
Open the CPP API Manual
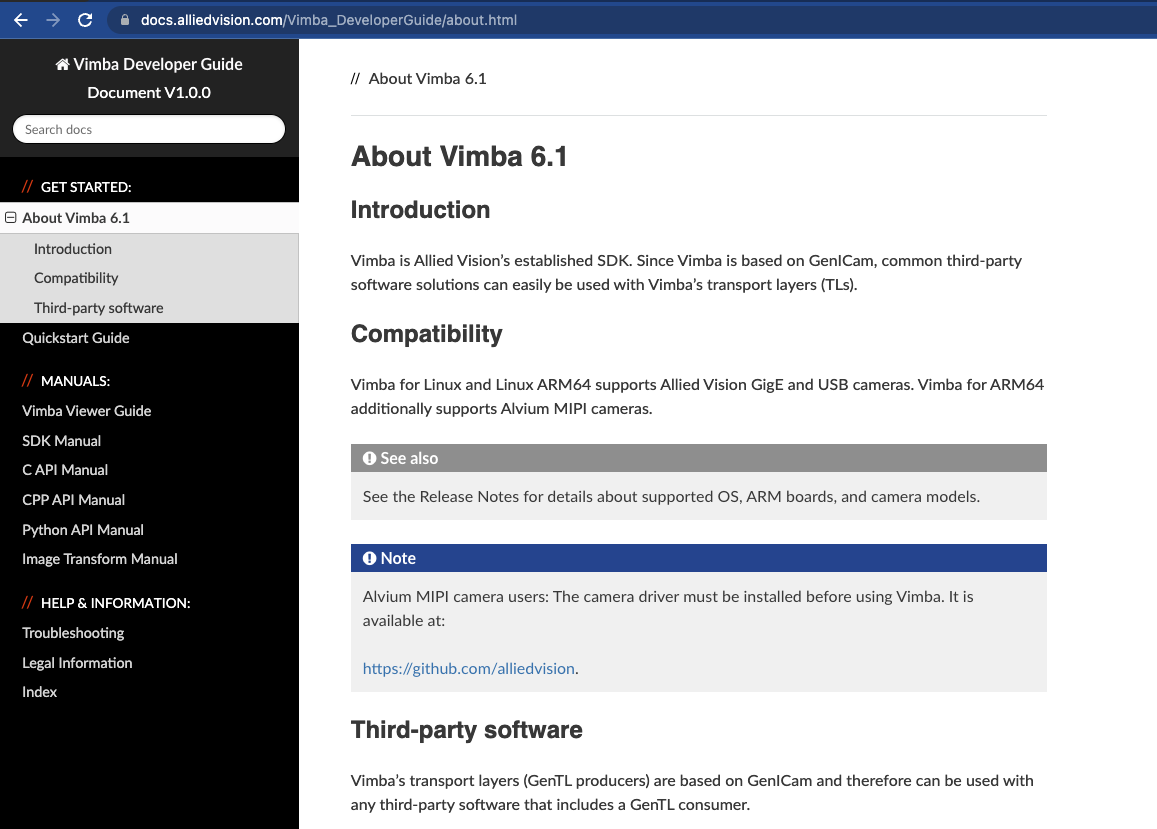74,500
